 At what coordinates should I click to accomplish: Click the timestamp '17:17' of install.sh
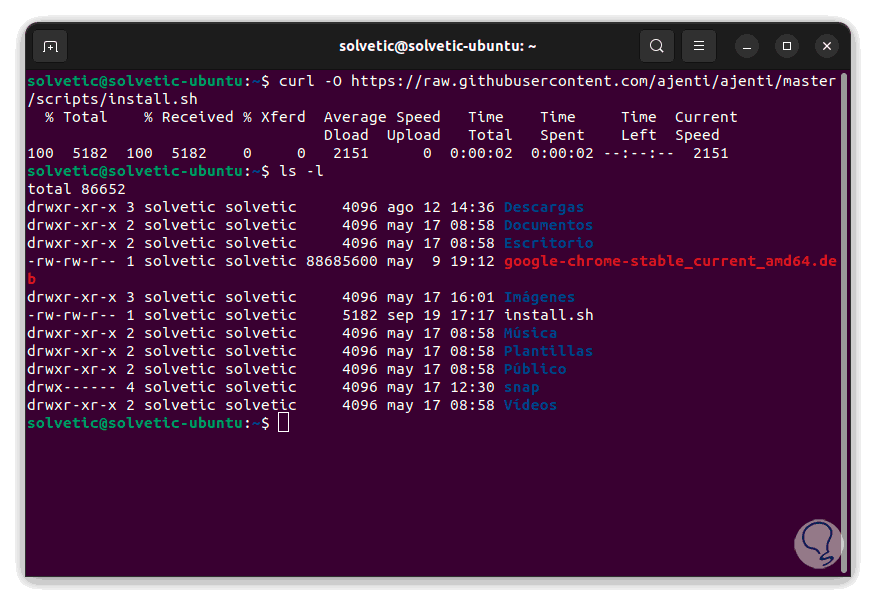472,315
